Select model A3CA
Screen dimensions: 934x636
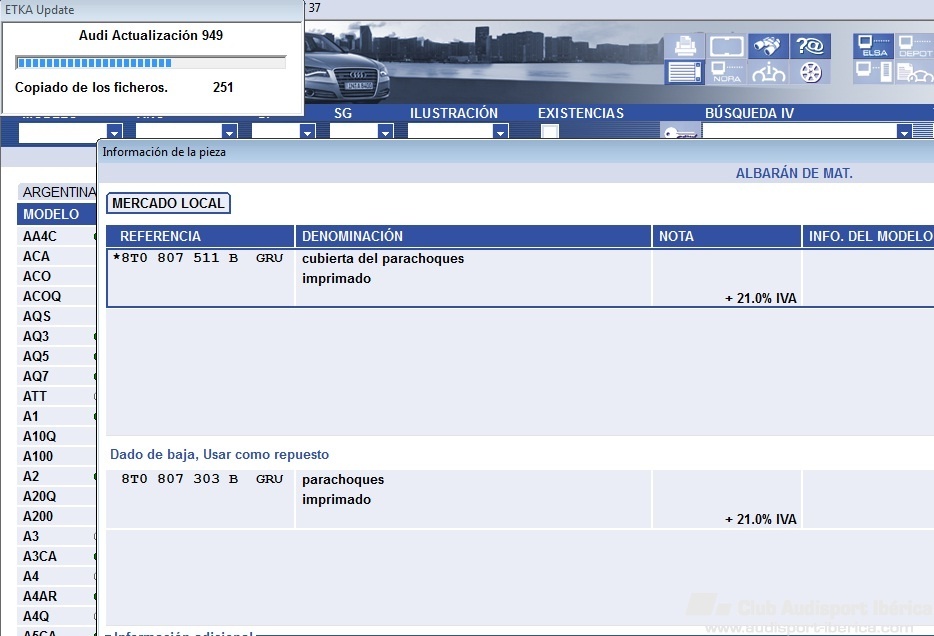coord(57,556)
